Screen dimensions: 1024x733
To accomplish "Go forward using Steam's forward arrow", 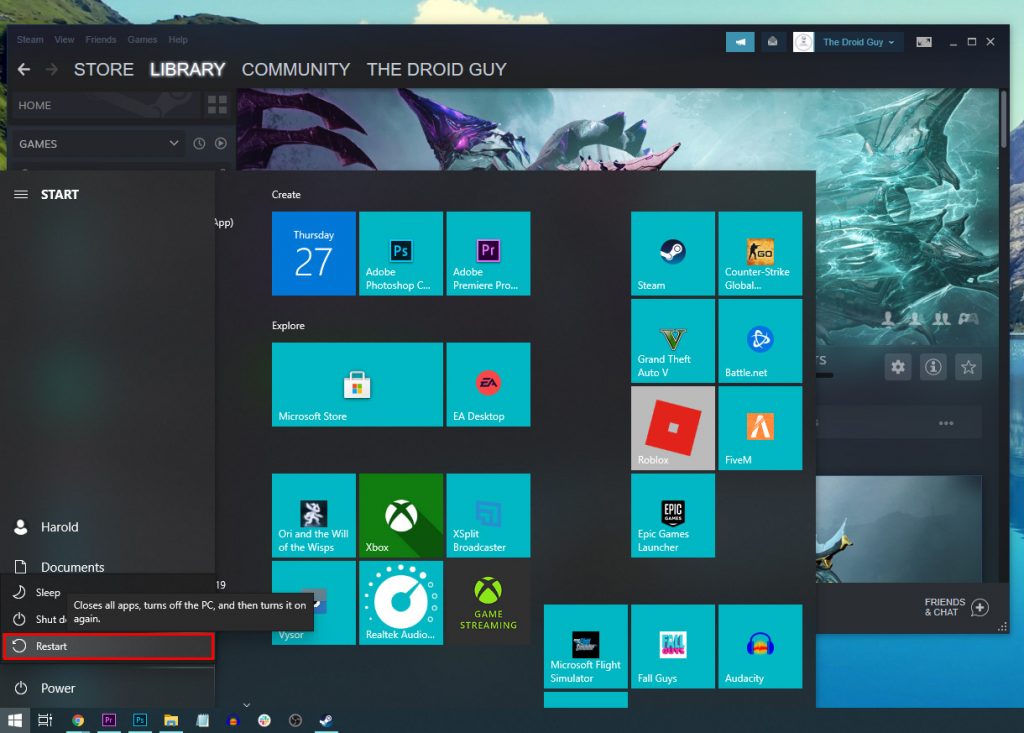I will coord(52,69).
